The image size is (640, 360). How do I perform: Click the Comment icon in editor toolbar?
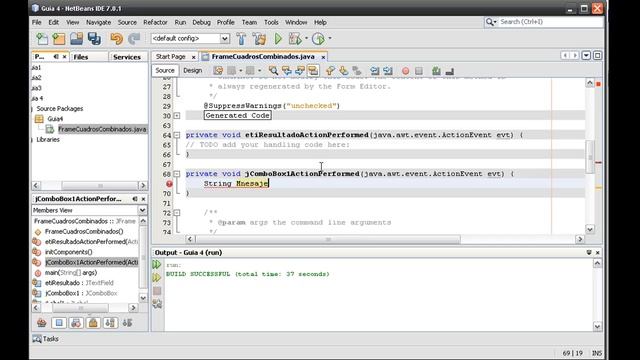(436, 71)
